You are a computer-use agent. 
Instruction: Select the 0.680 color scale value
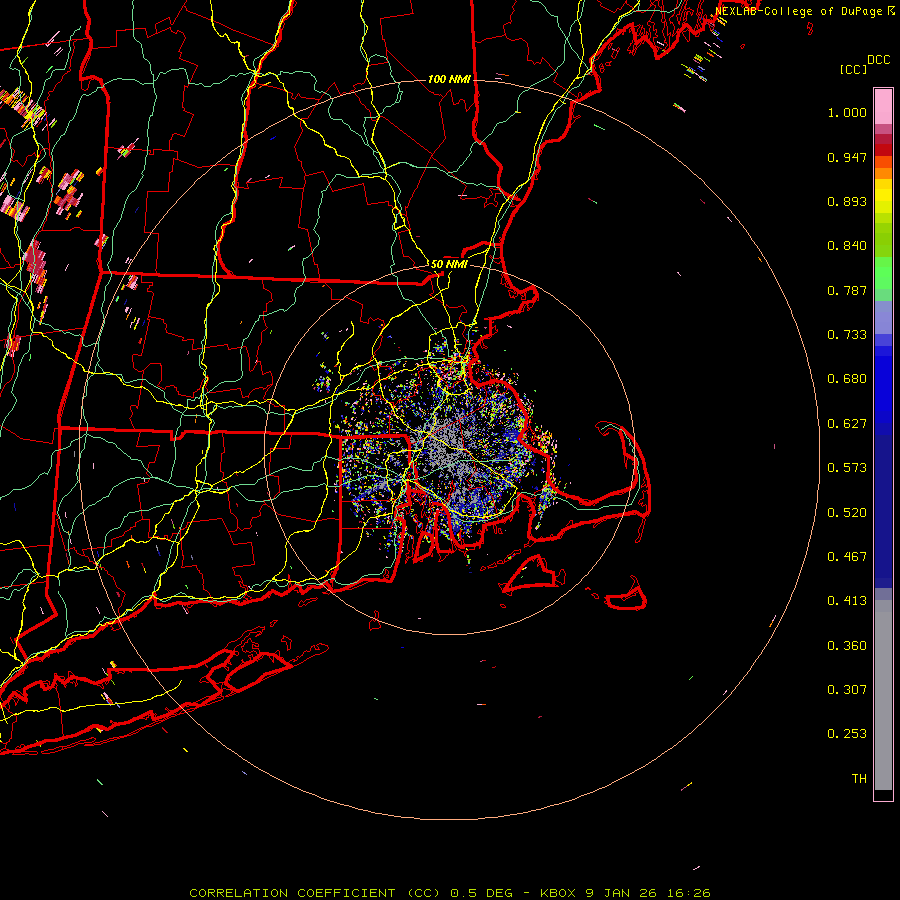pyautogui.click(x=847, y=379)
